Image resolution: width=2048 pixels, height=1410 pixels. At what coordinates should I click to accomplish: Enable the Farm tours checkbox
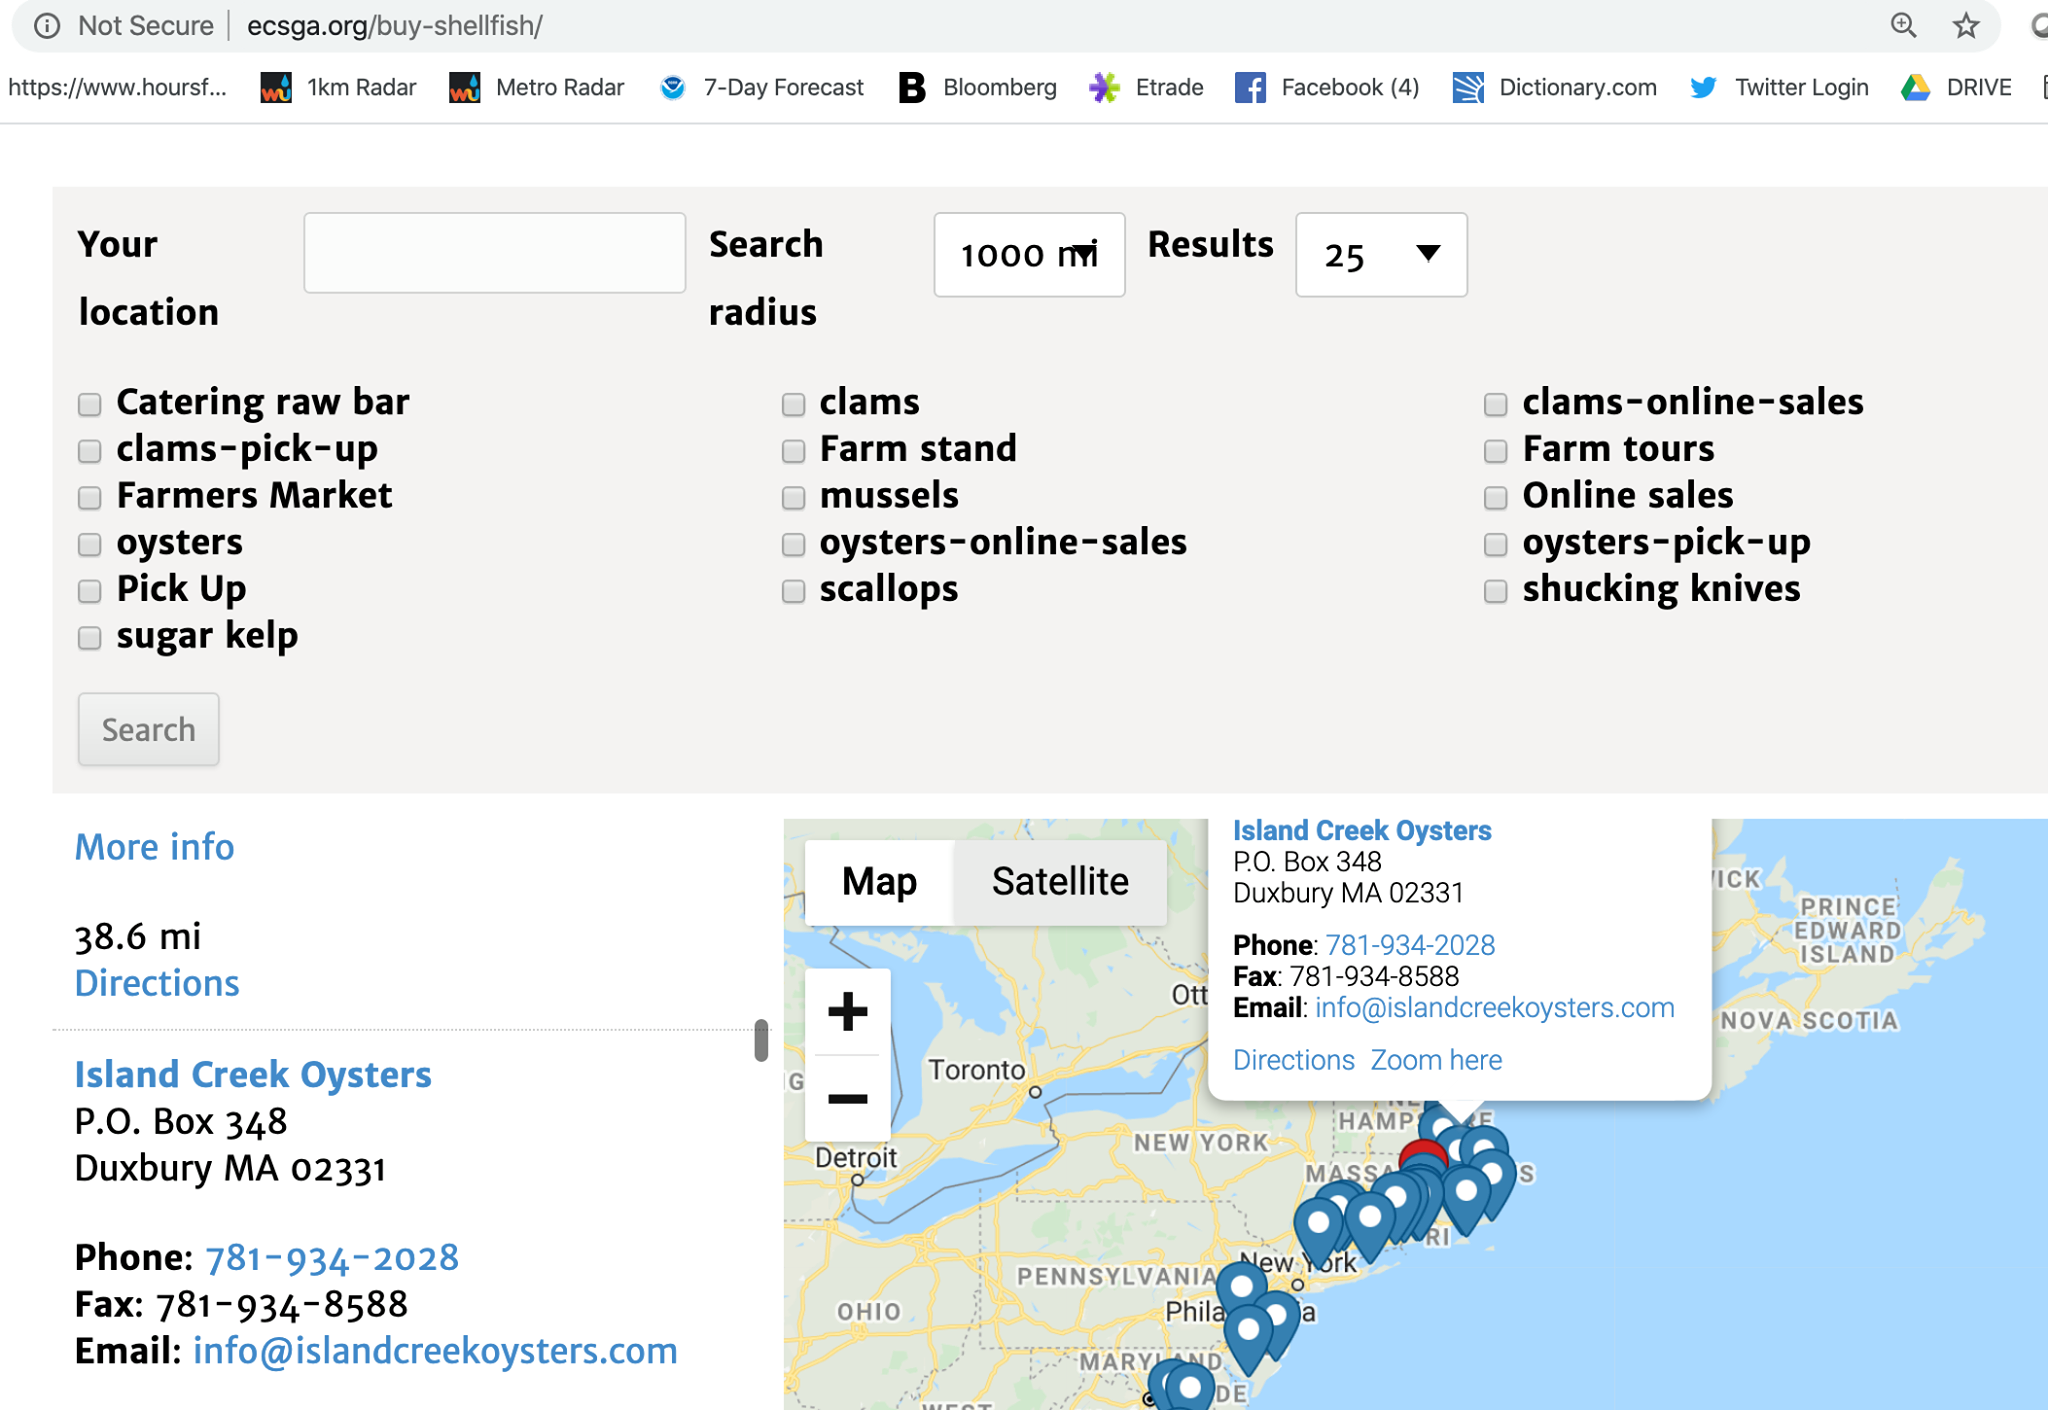point(1495,451)
